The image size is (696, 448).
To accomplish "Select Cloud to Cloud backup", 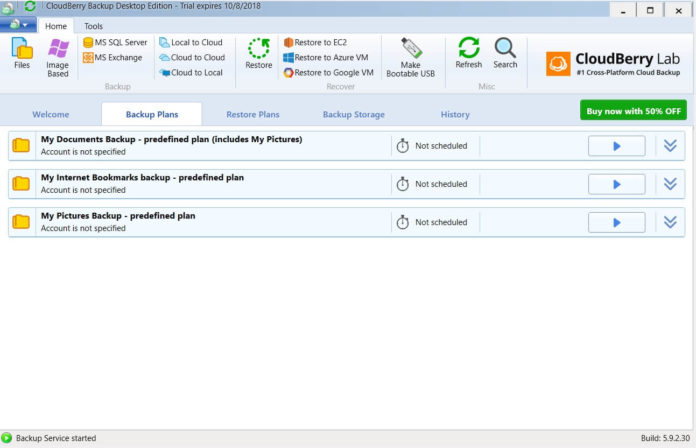I will [192, 57].
